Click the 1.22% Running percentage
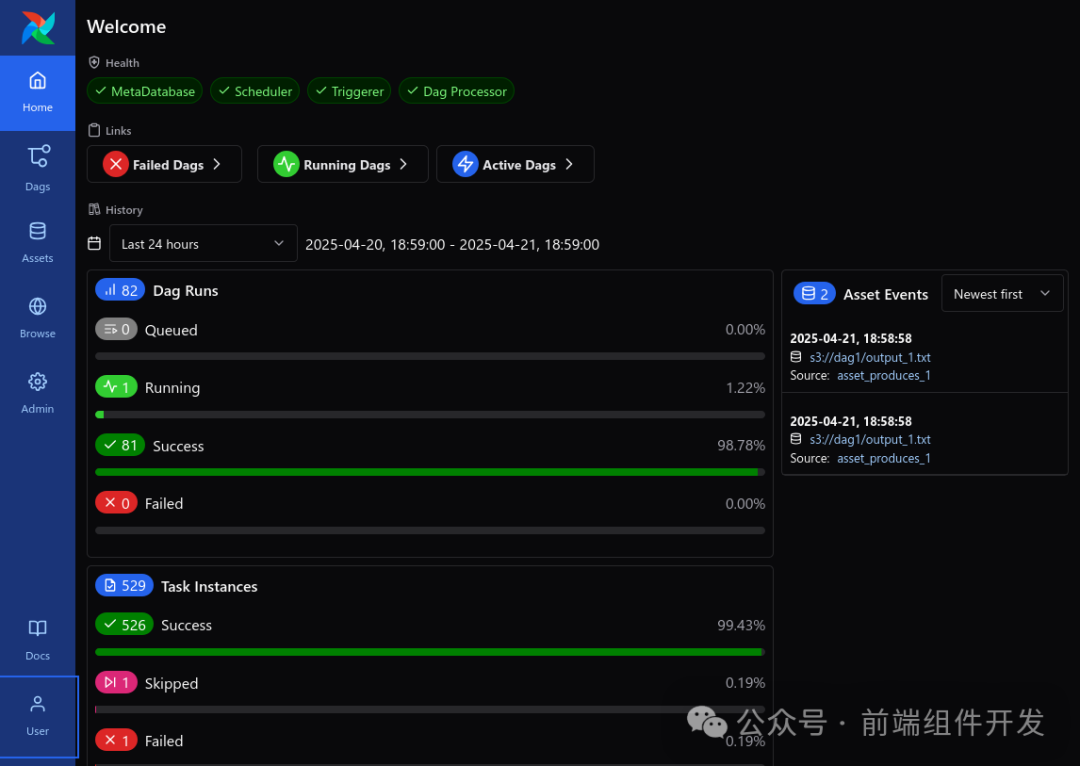 click(x=745, y=388)
